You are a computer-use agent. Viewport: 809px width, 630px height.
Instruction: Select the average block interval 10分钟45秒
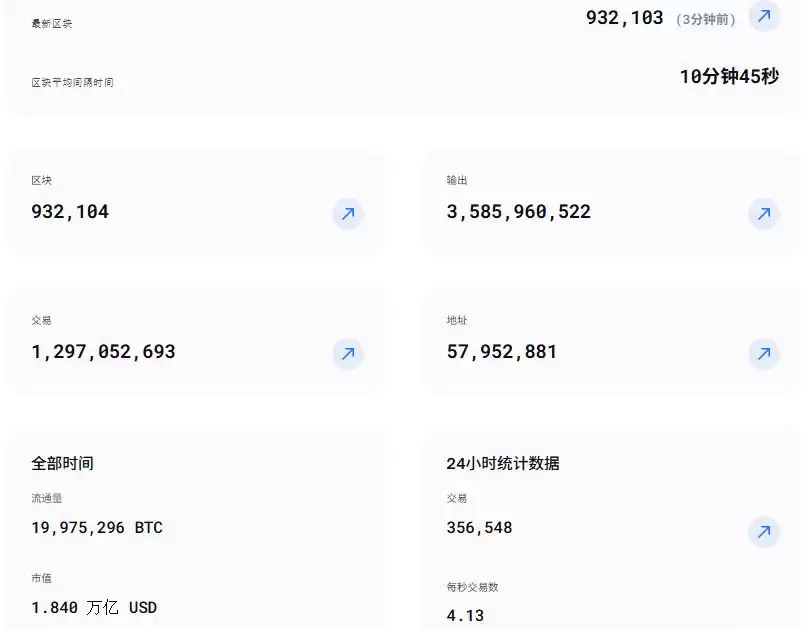pyautogui.click(x=730, y=75)
